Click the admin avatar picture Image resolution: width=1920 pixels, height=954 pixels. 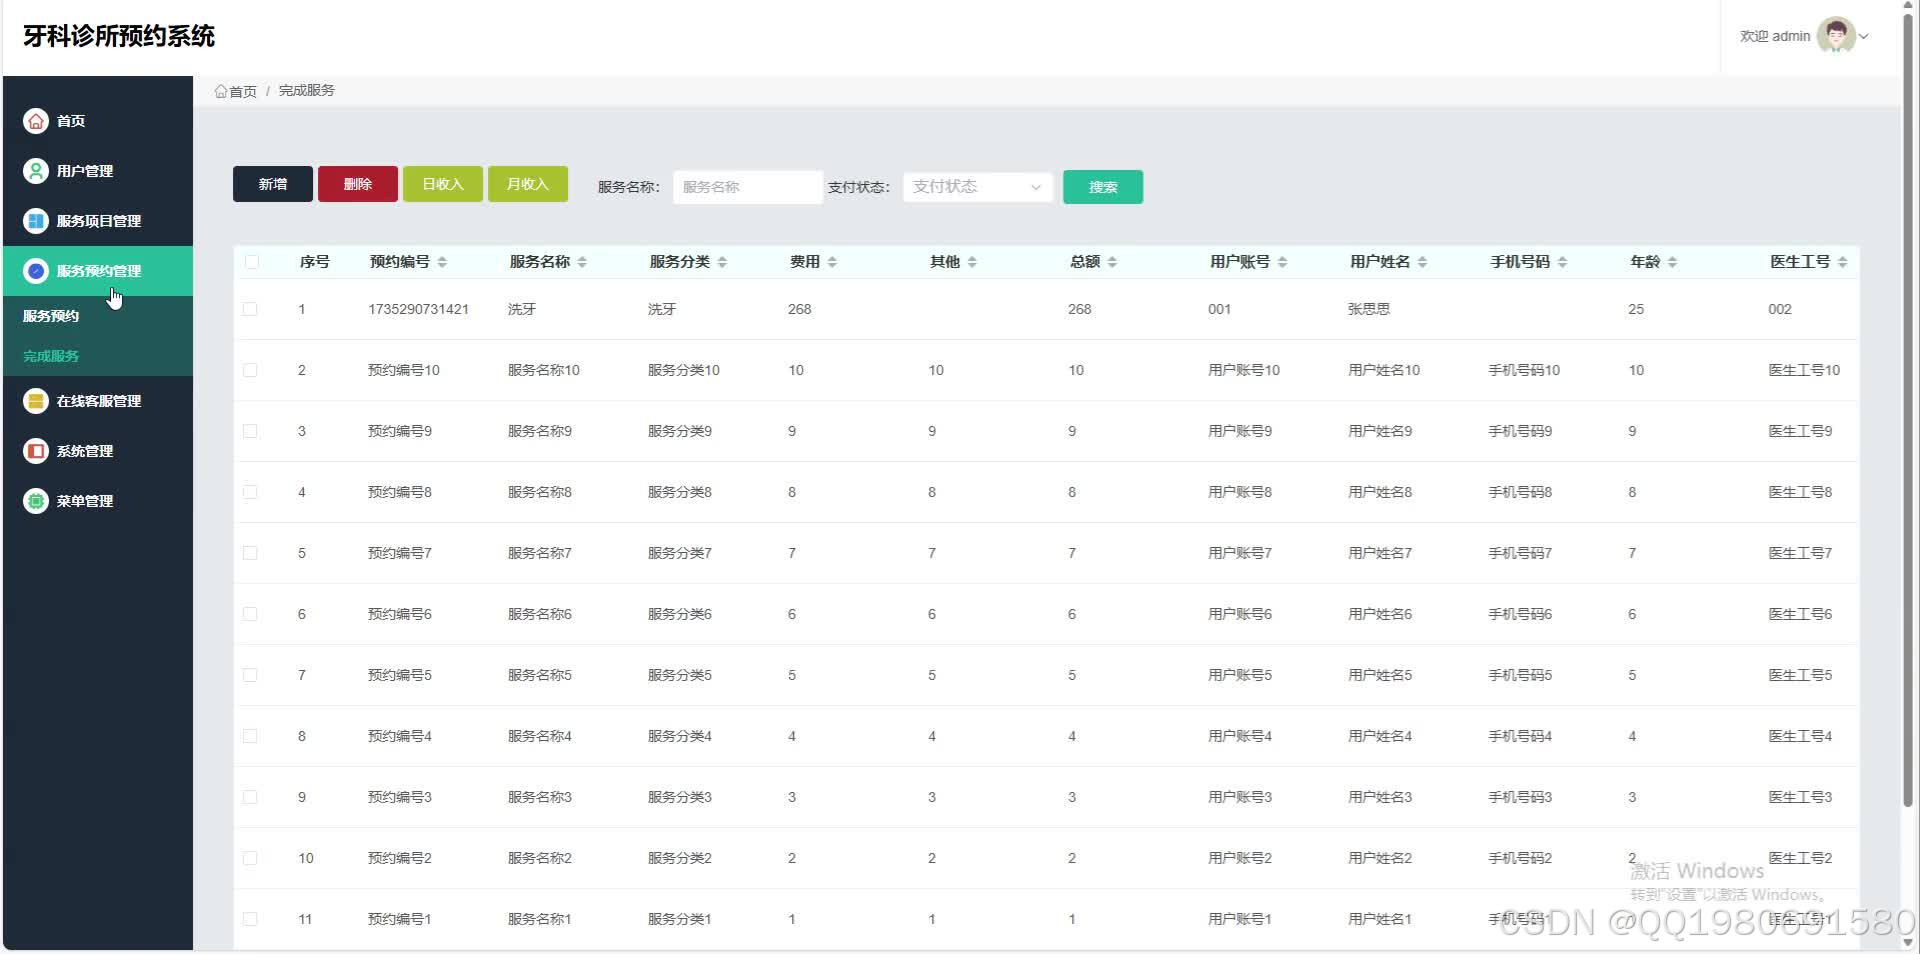(1836, 36)
